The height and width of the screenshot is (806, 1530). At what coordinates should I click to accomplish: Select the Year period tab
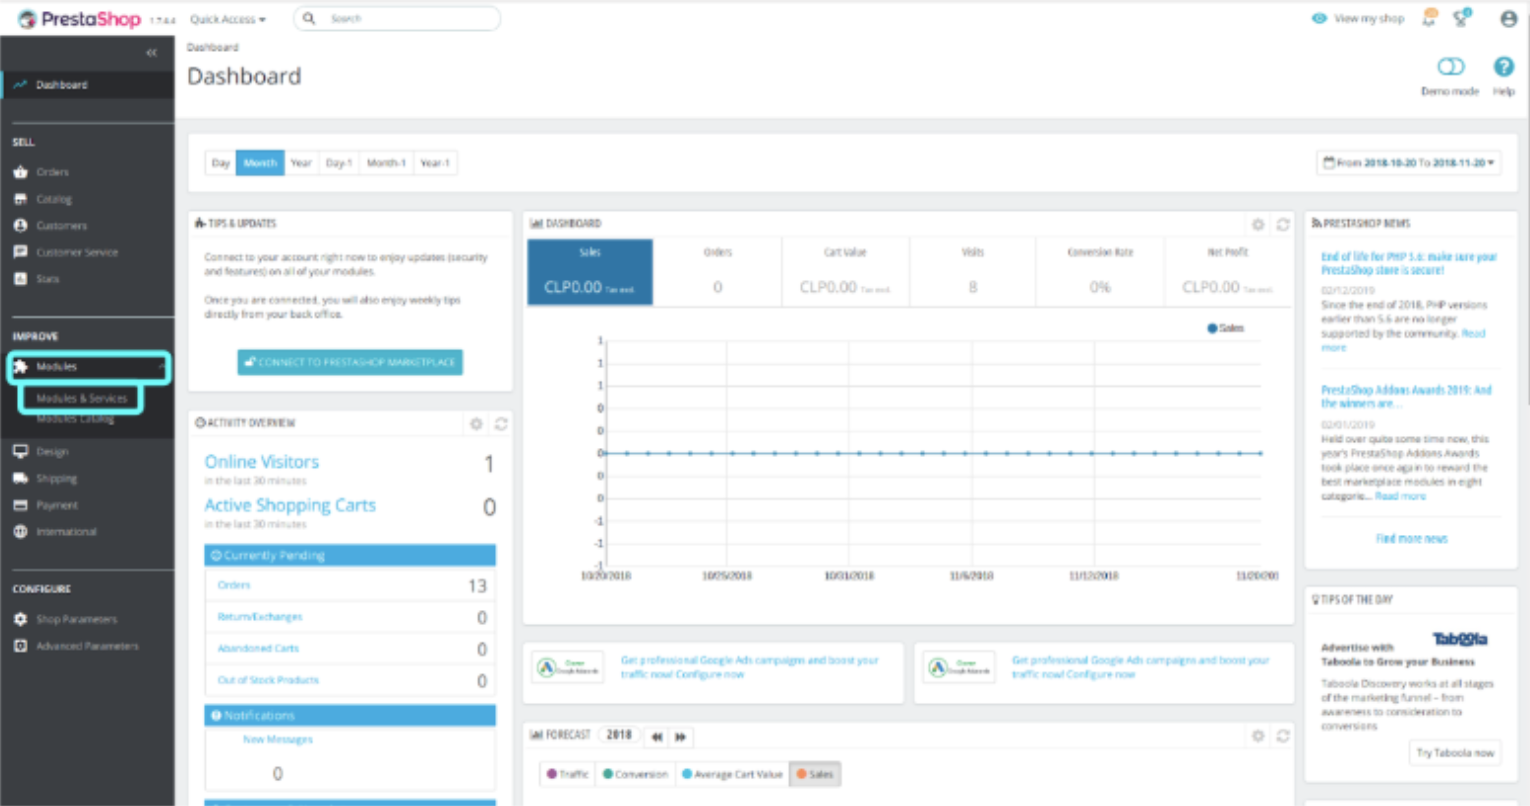(x=301, y=163)
